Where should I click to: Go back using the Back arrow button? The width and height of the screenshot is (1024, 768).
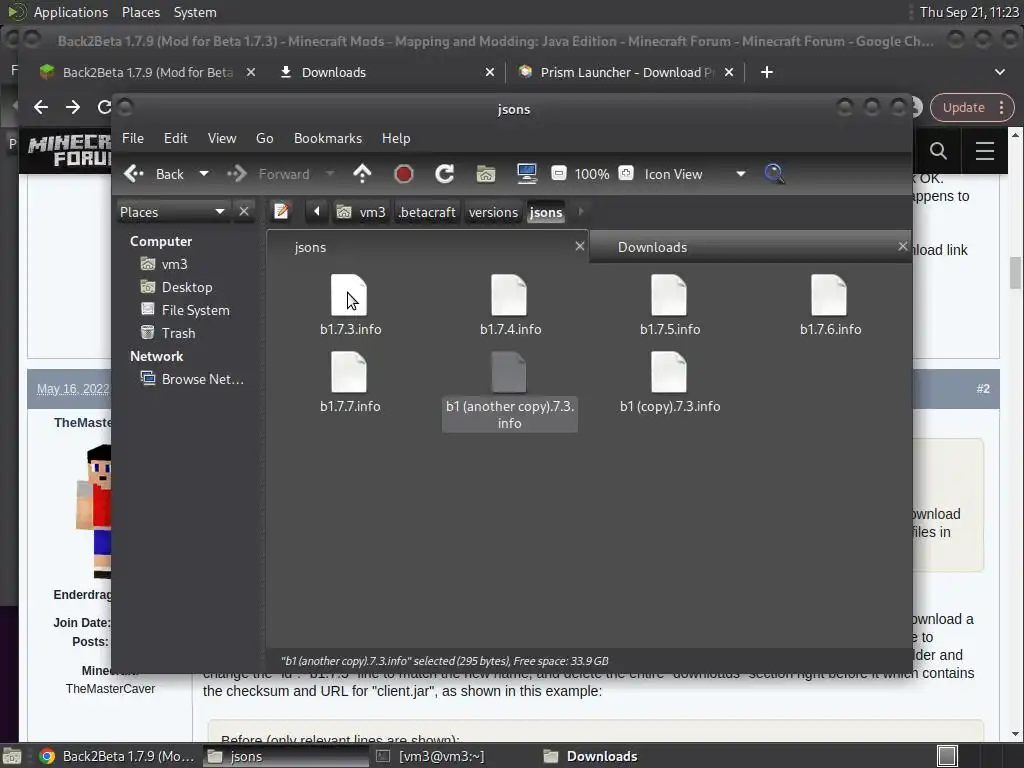(x=153, y=174)
